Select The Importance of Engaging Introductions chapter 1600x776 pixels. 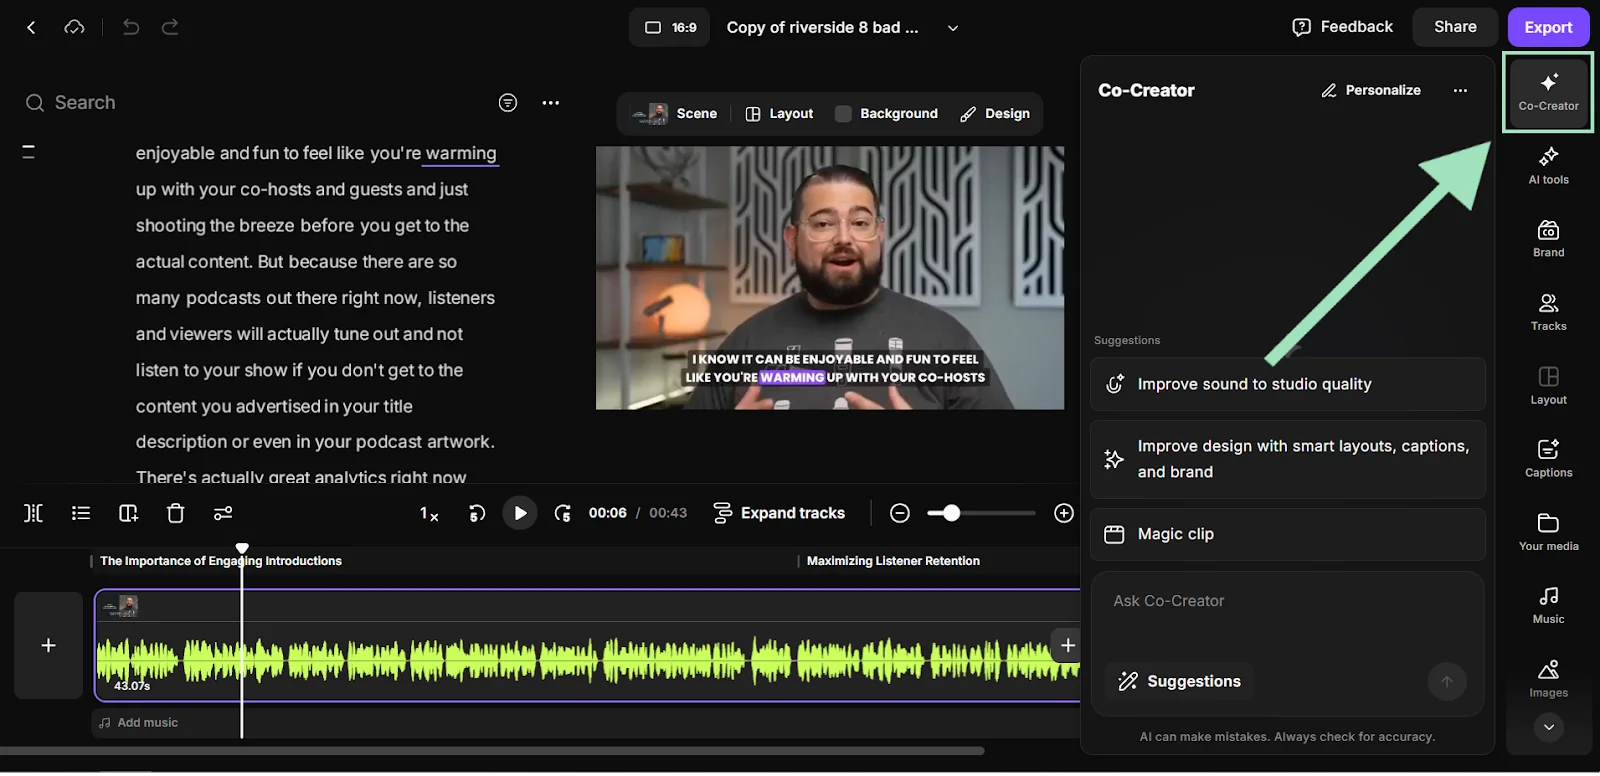pyautogui.click(x=221, y=561)
